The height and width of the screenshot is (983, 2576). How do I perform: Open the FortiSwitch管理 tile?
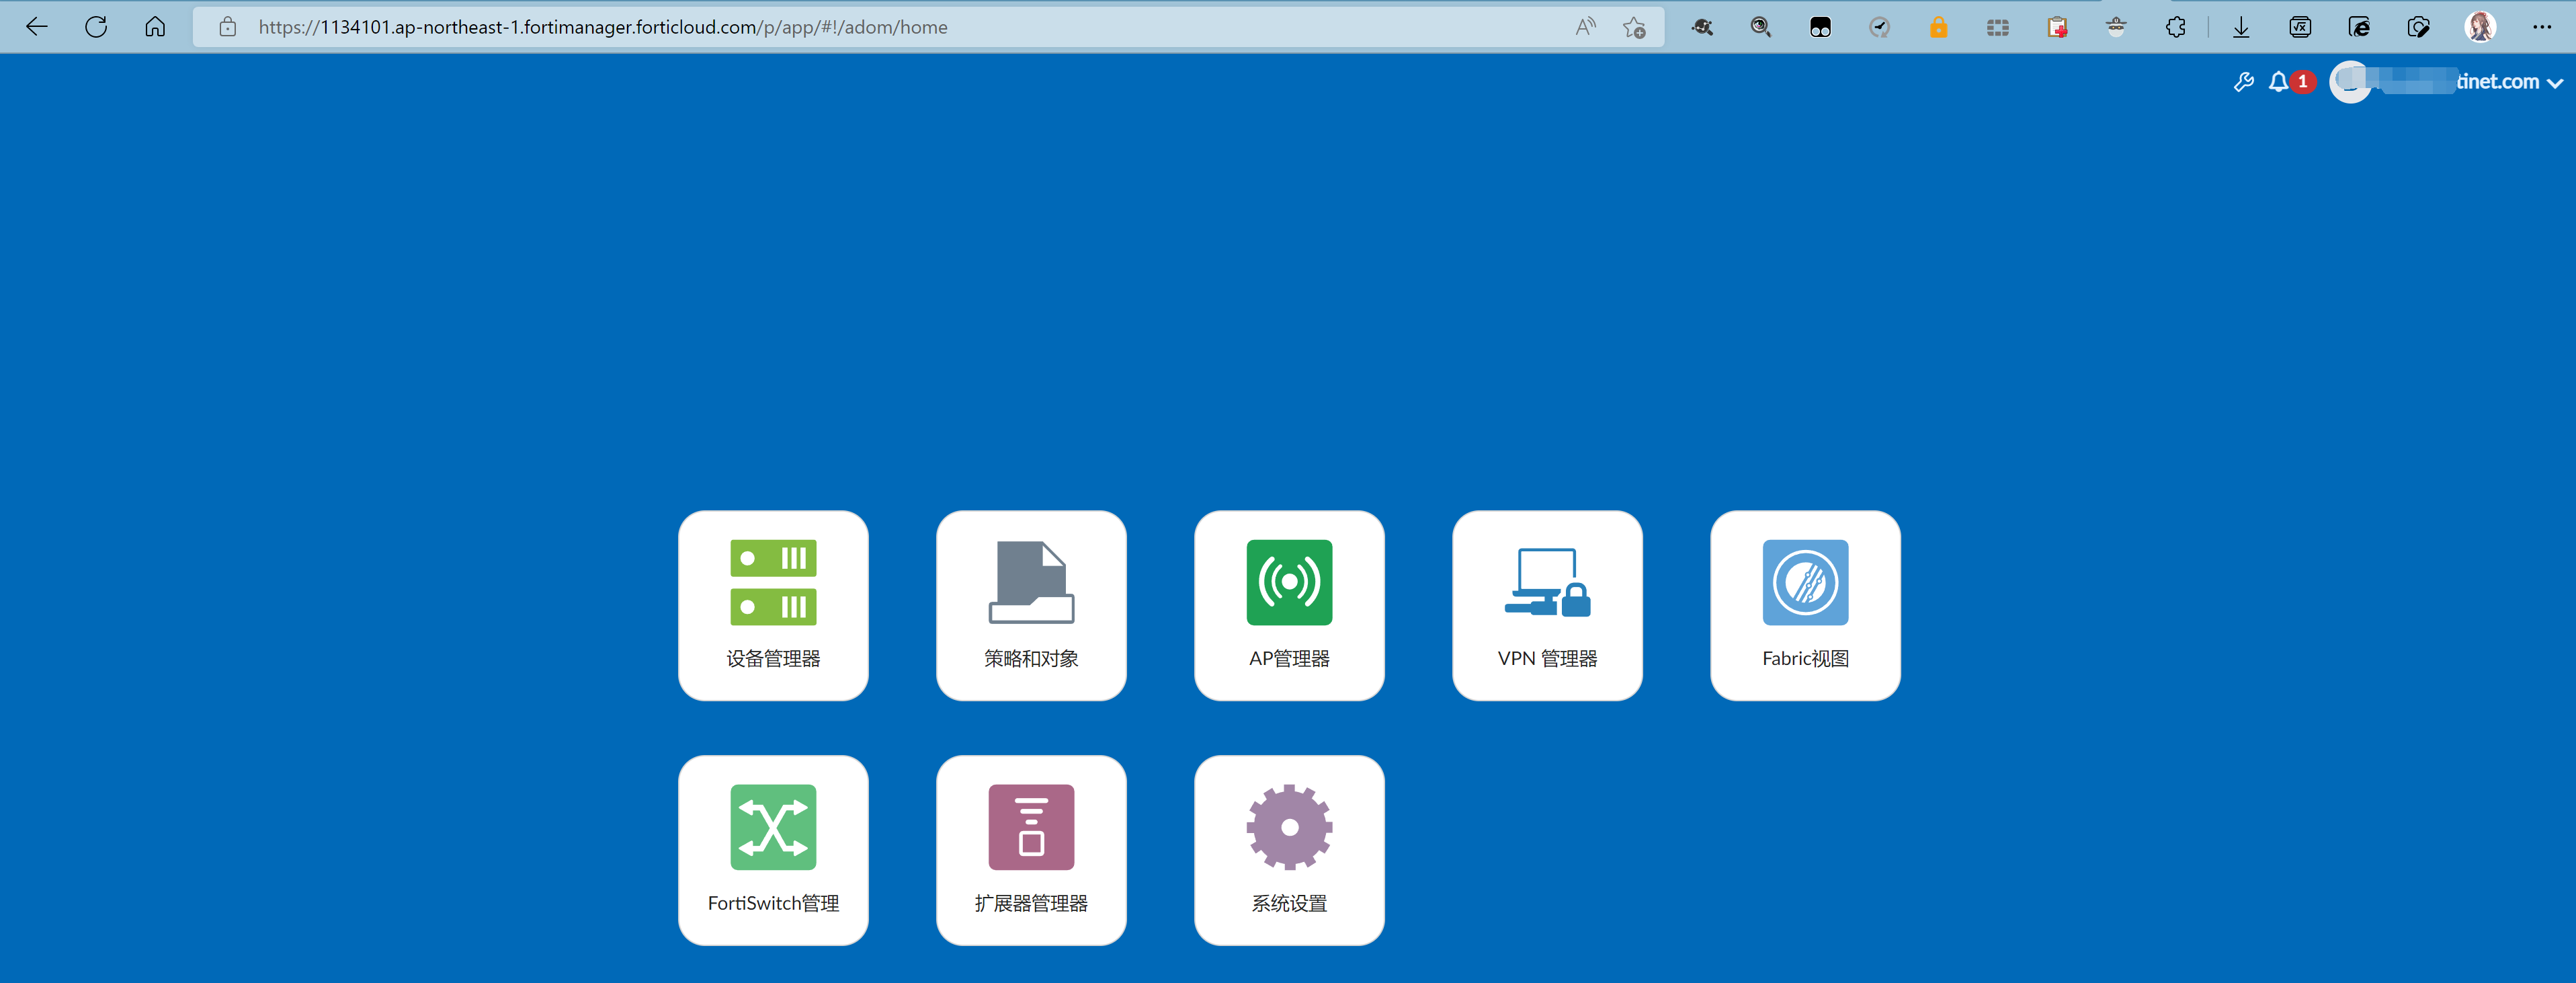pos(773,849)
